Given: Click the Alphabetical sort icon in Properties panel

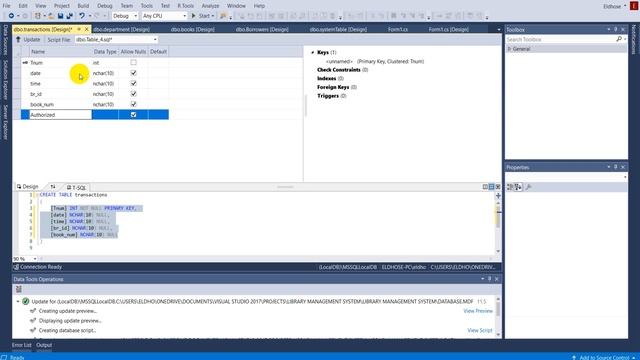Looking at the screenshot, I should pyautogui.click(x=518, y=187).
